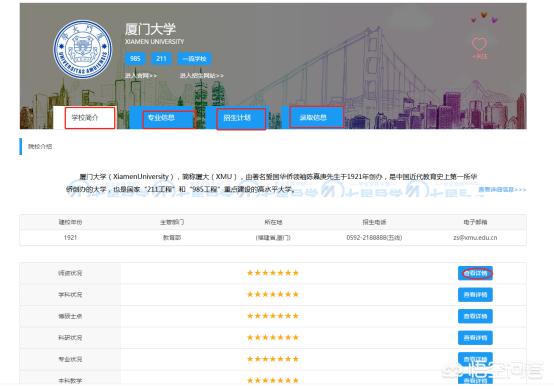Click the heart 关注 follow icon
Image resolution: width=554 pixels, height=389 pixels.
[x=479, y=48]
